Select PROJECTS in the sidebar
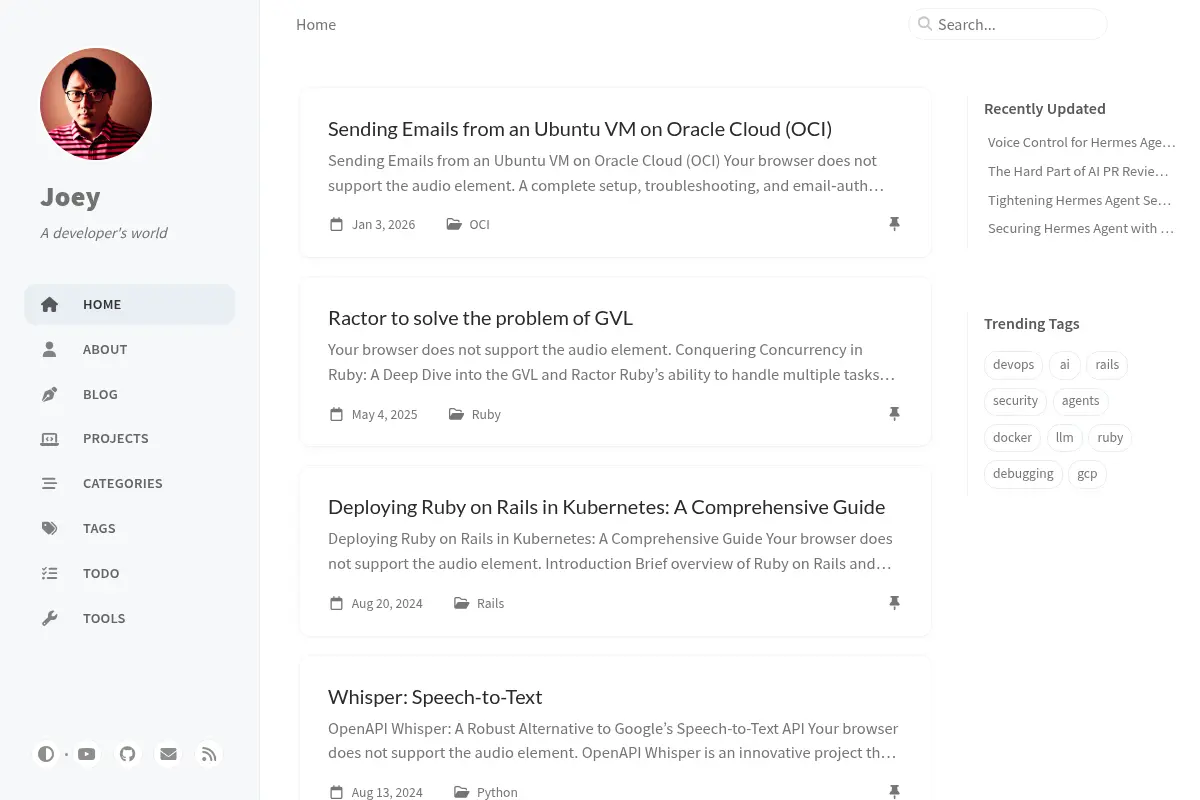The height and width of the screenshot is (800, 1200). point(130,438)
